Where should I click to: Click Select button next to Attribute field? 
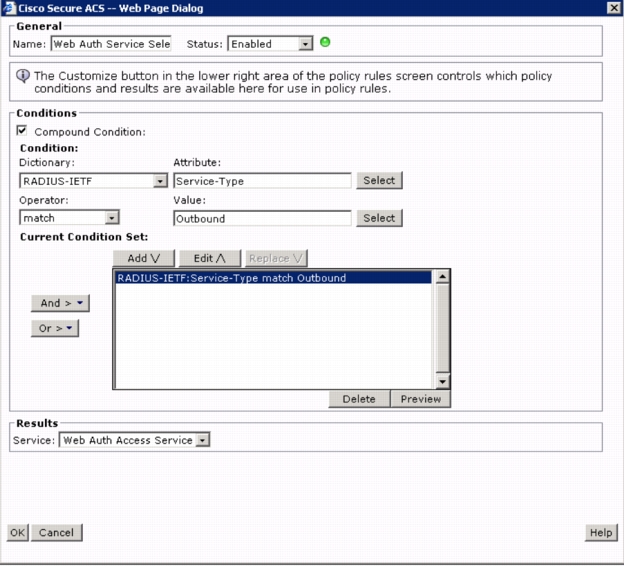click(x=379, y=180)
